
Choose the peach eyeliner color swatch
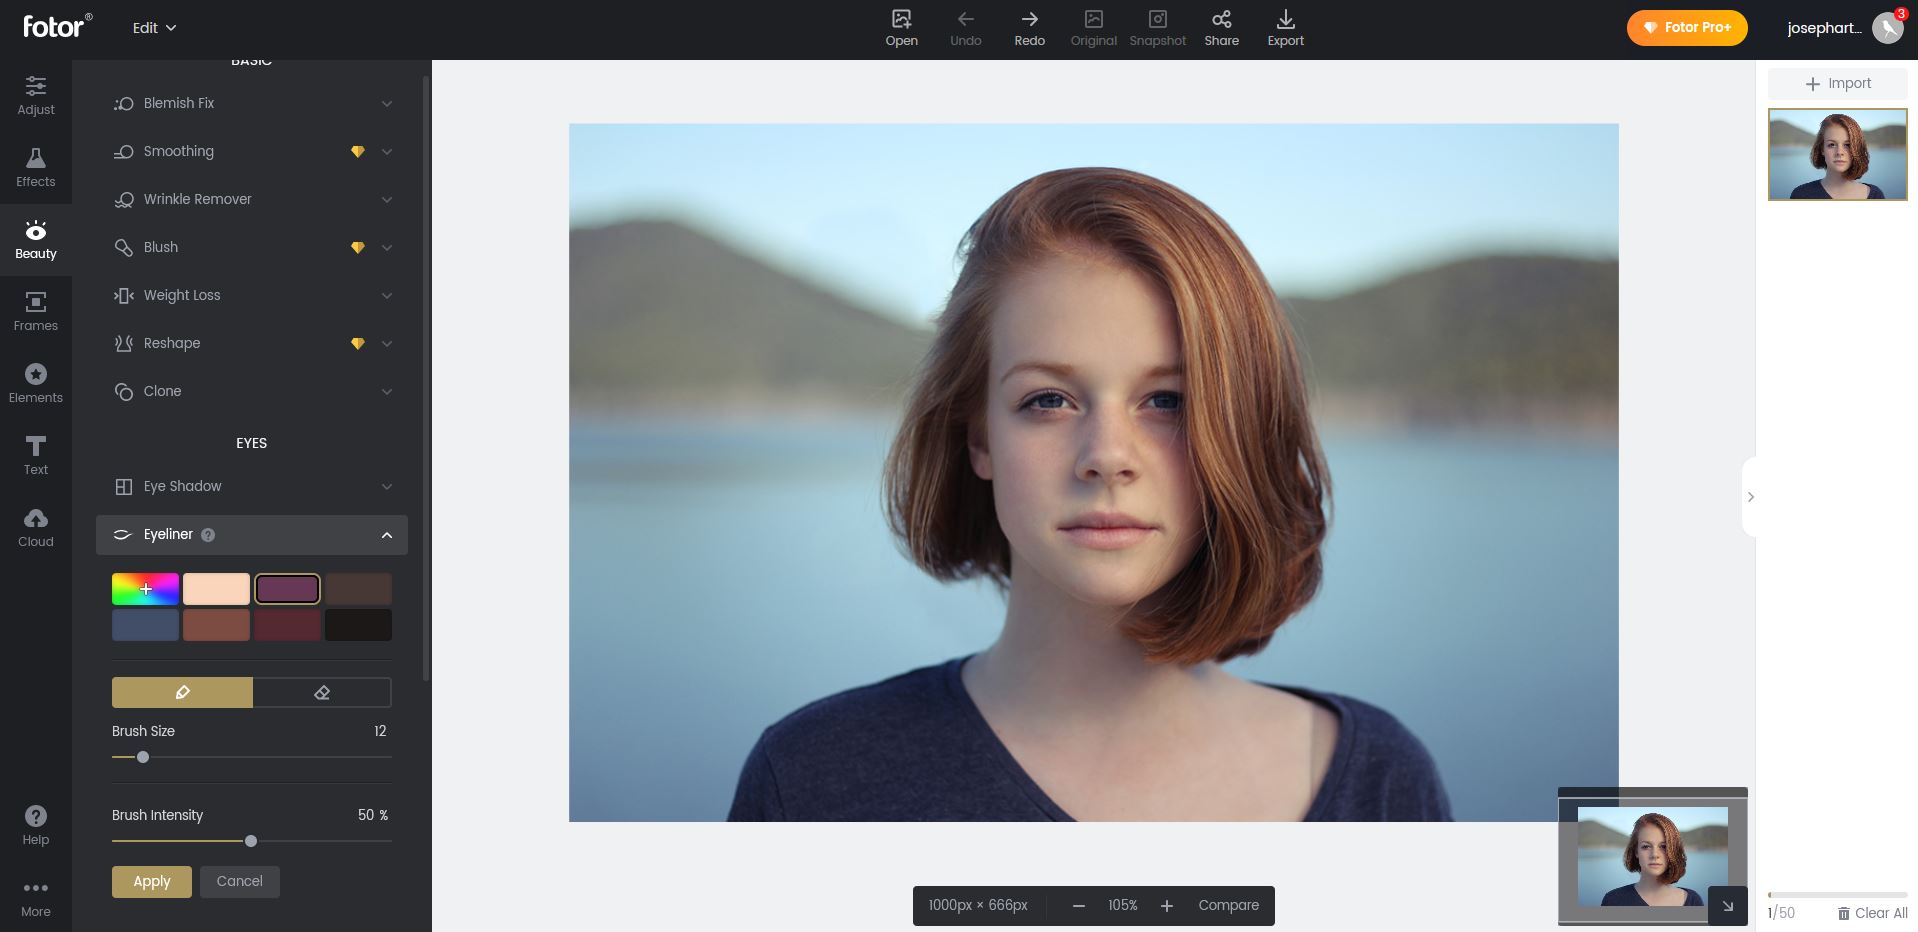[216, 589]
